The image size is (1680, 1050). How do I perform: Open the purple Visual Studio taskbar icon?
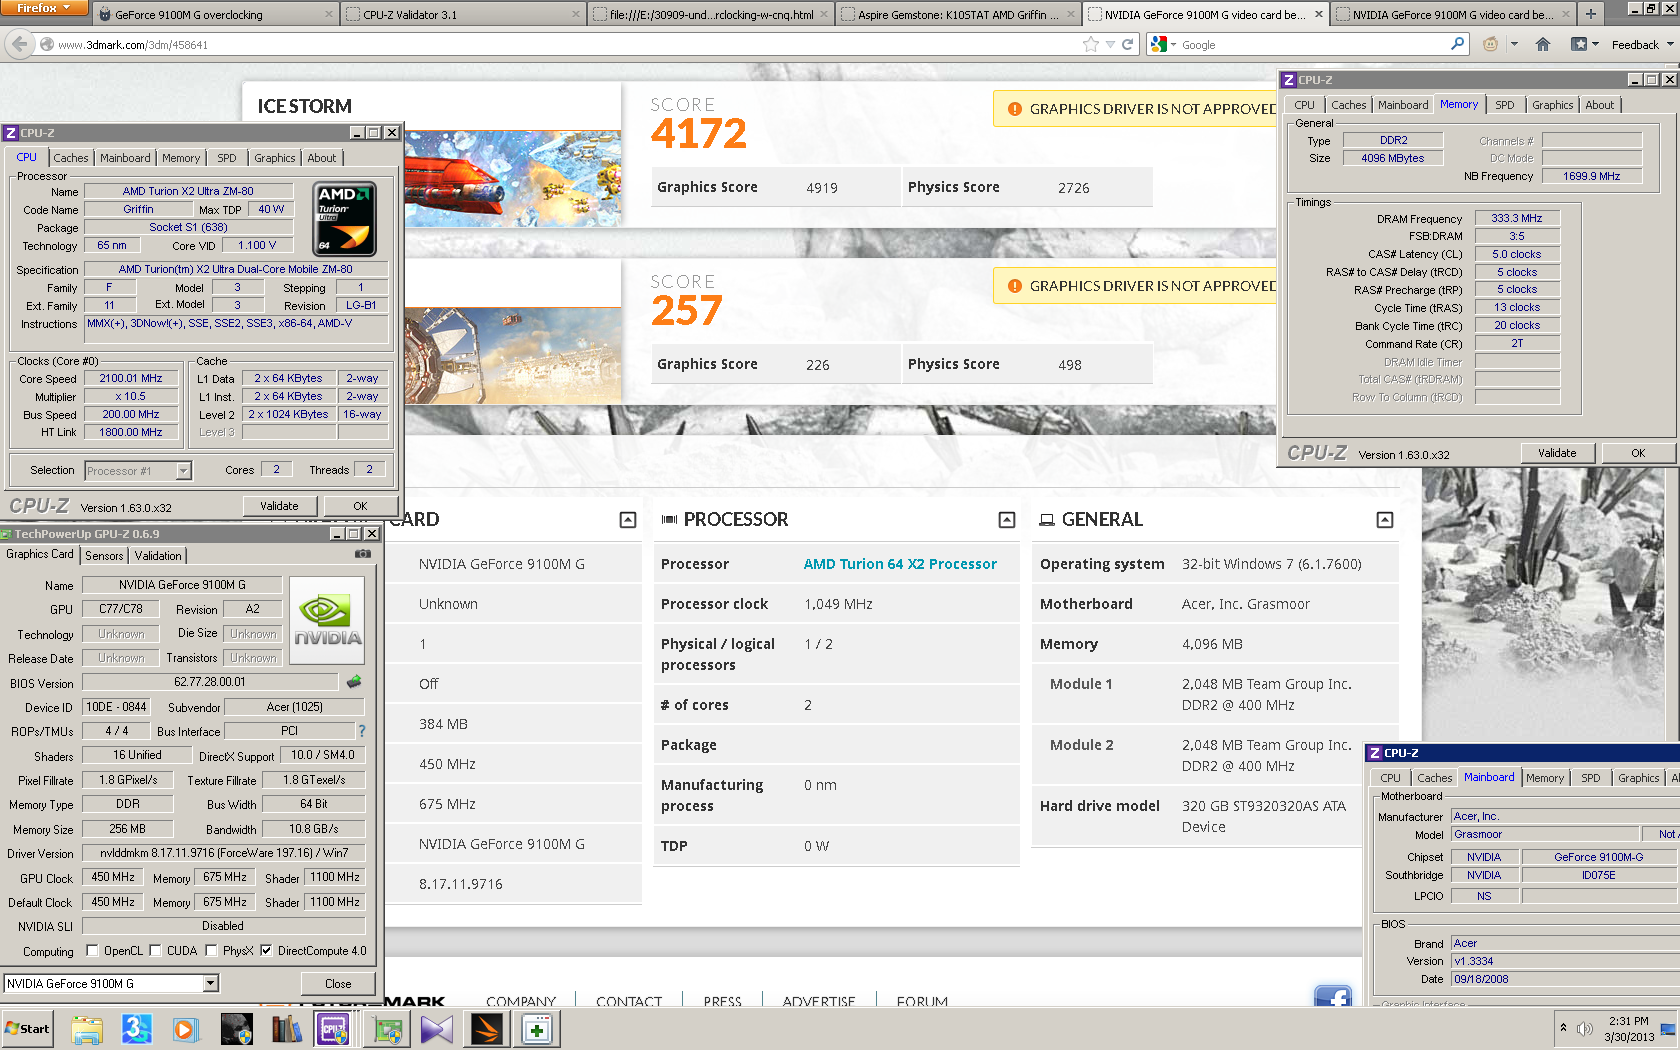tap(437, 1029)
